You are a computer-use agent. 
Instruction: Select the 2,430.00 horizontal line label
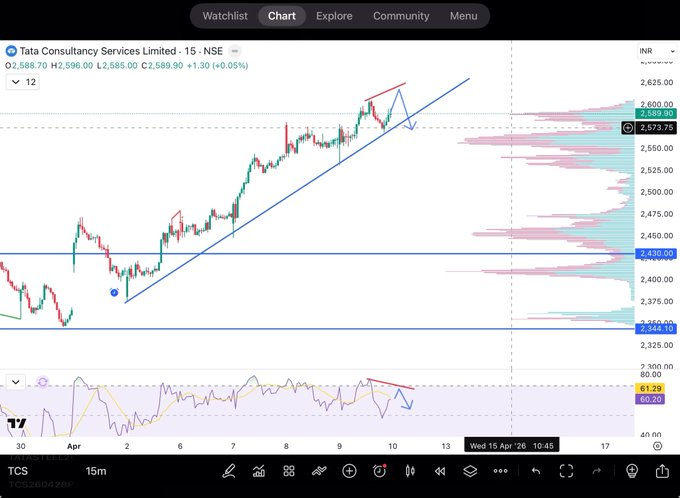(656, 254)
